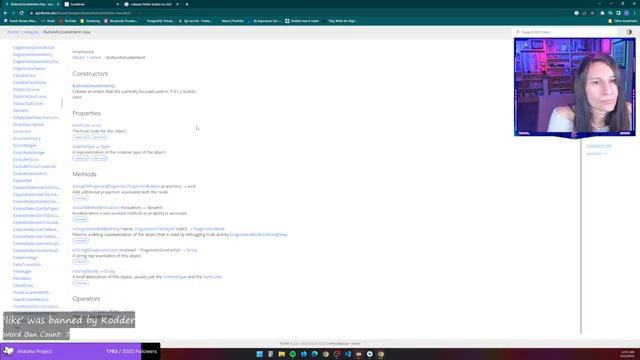The image size is (640, 360).
Task: Open the toDiagnosticsNode method link
Action: [x=89, y=229]
